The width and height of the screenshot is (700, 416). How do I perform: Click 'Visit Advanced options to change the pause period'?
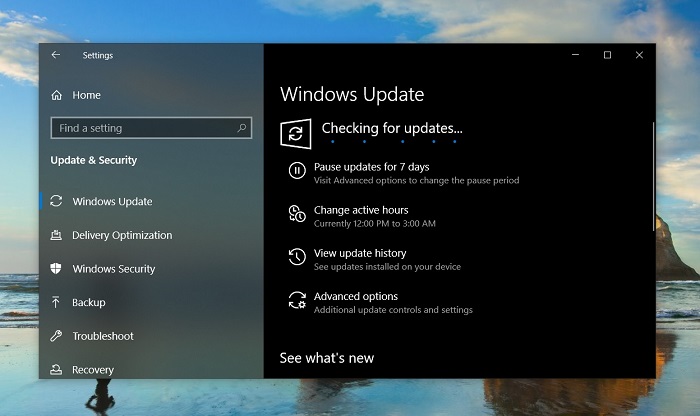tap(417, 180)
